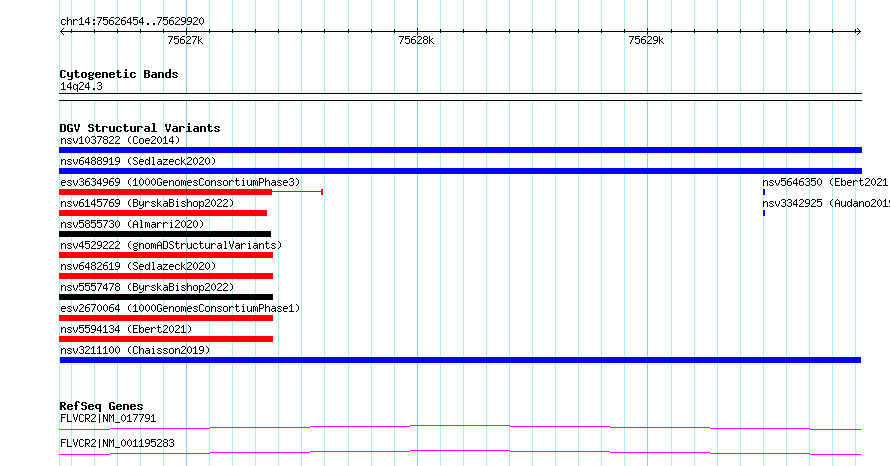Open FLVCR2|NM_017791 gene label
The width and height of the screenshot is (890, 466).
(108, 418)
